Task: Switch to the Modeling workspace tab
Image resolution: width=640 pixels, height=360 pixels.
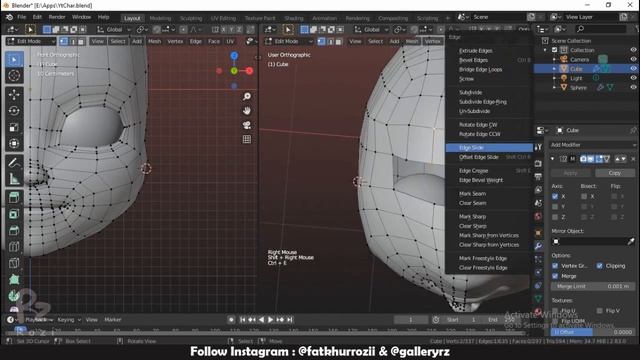Action: click(x=160, y=18)
